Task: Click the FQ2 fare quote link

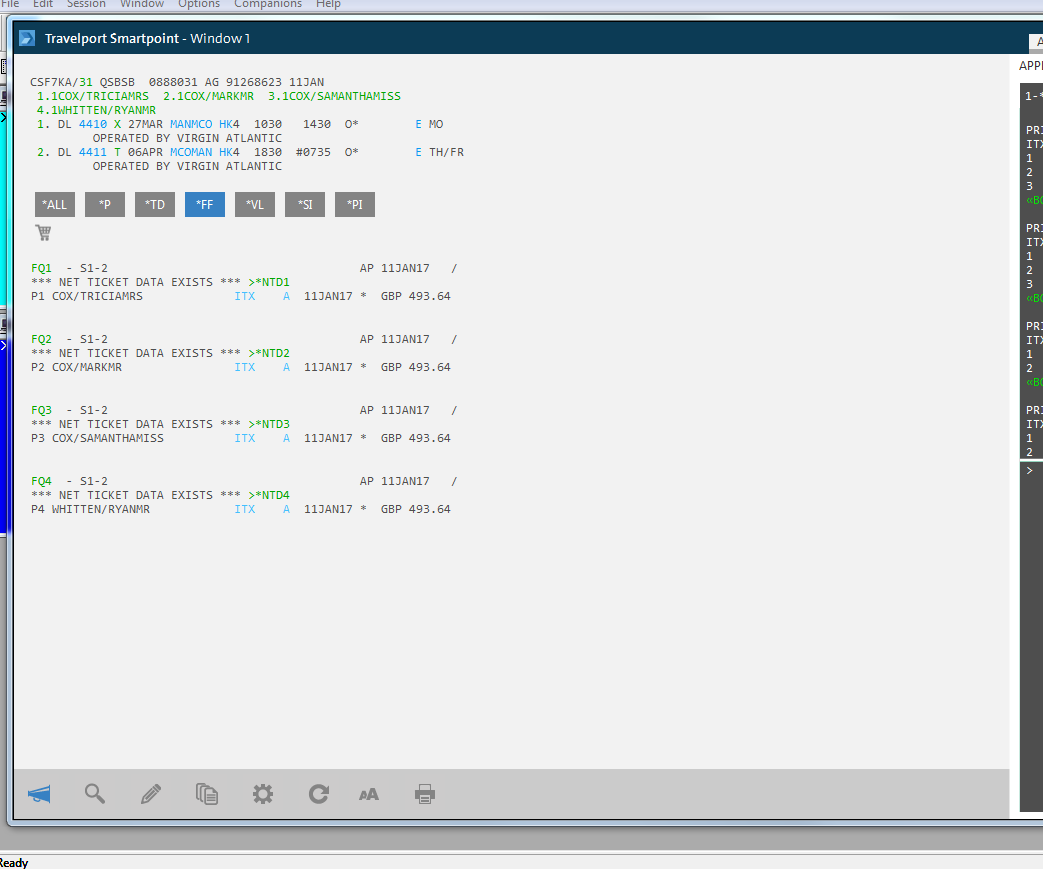Action: (41, 339)
